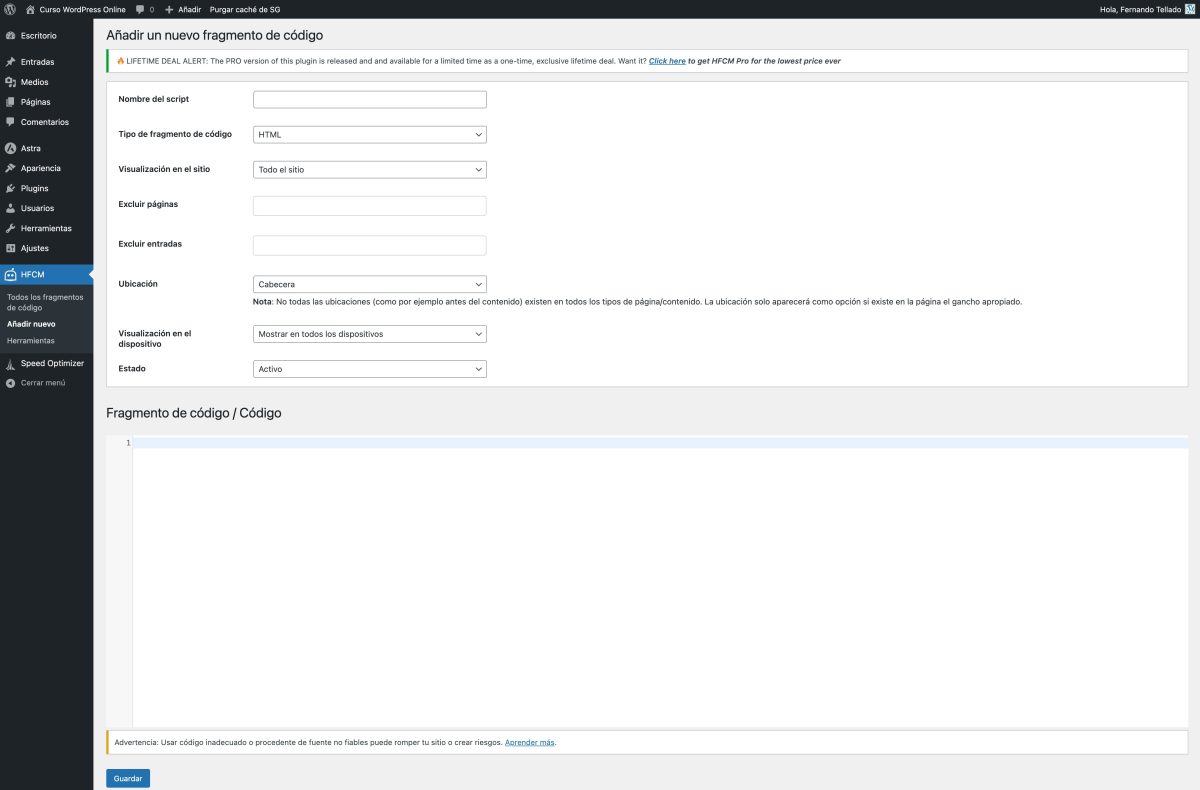Viewport: 1200px width, 790px height.
Task: Open the Medios library icon
Action: pyautogui.click(x=12, y=81)
